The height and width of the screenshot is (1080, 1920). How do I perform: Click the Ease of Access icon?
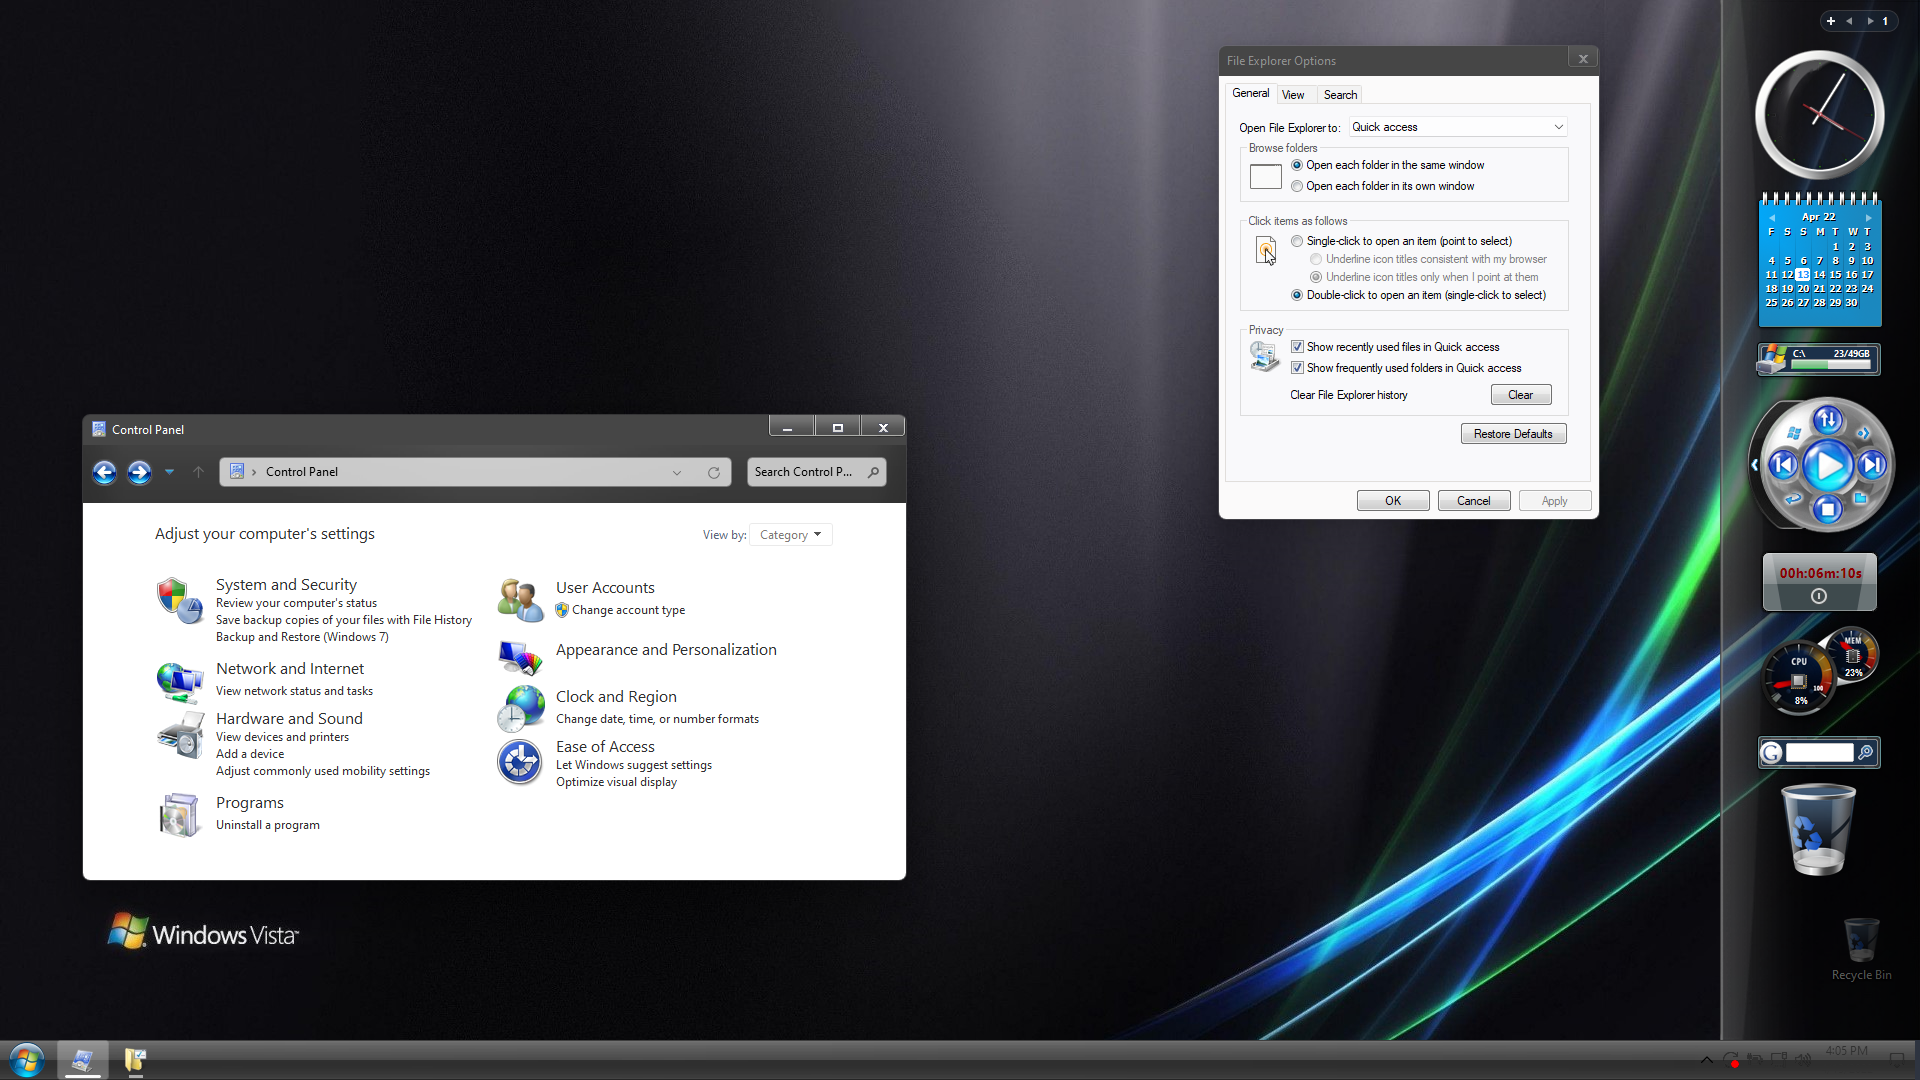(x=519, y=762)
